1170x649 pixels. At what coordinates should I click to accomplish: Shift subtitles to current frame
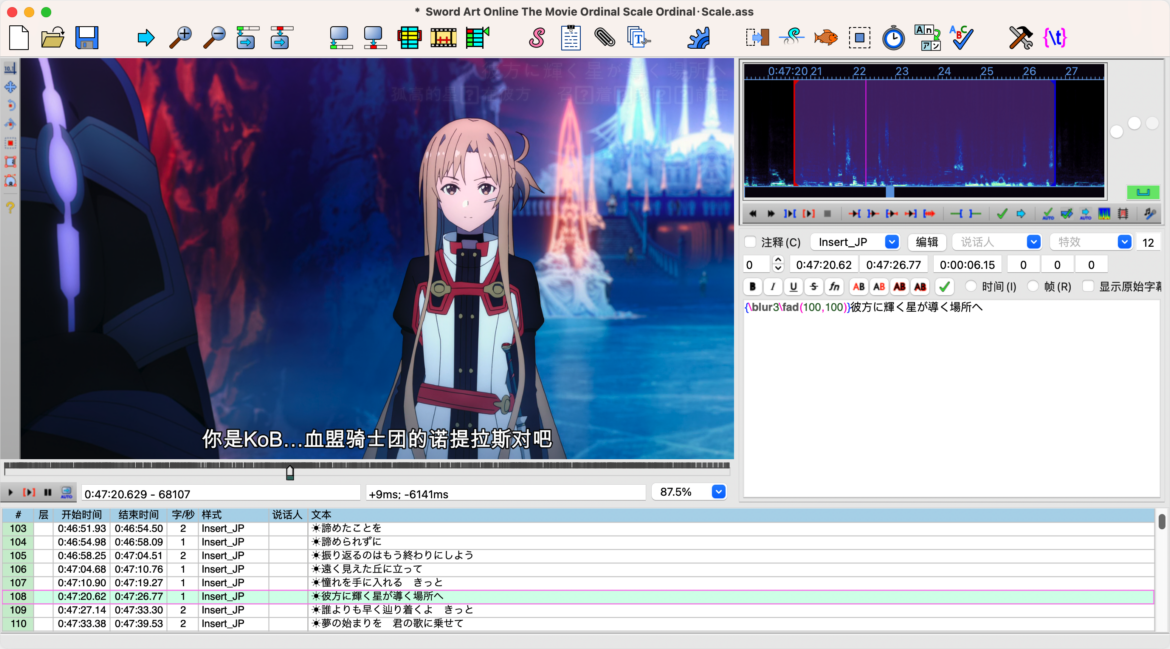point(478,37)
